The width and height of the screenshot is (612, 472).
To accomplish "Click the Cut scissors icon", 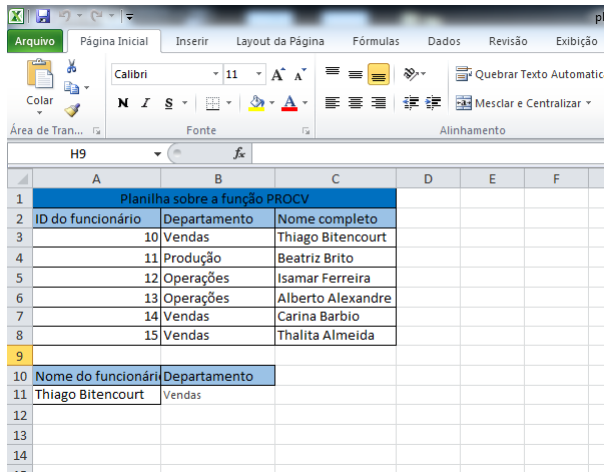I will (x=72, y=67).
